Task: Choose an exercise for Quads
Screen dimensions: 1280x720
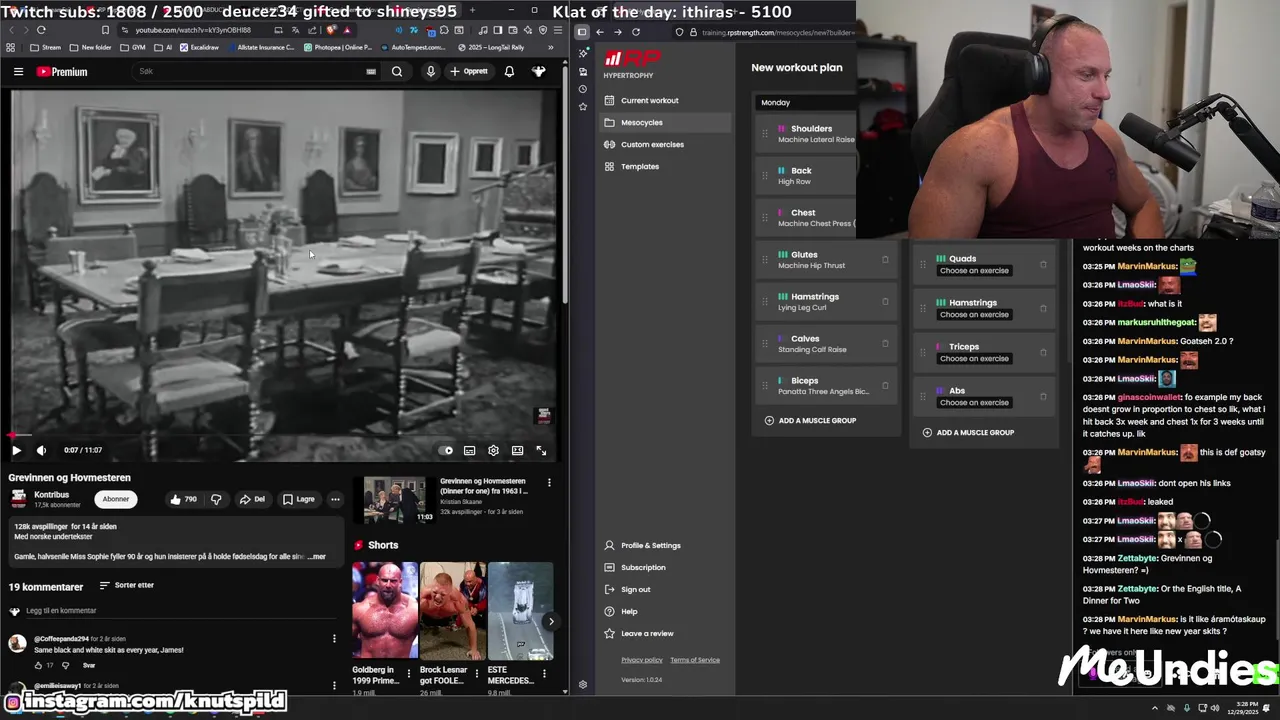Action: 974,271
